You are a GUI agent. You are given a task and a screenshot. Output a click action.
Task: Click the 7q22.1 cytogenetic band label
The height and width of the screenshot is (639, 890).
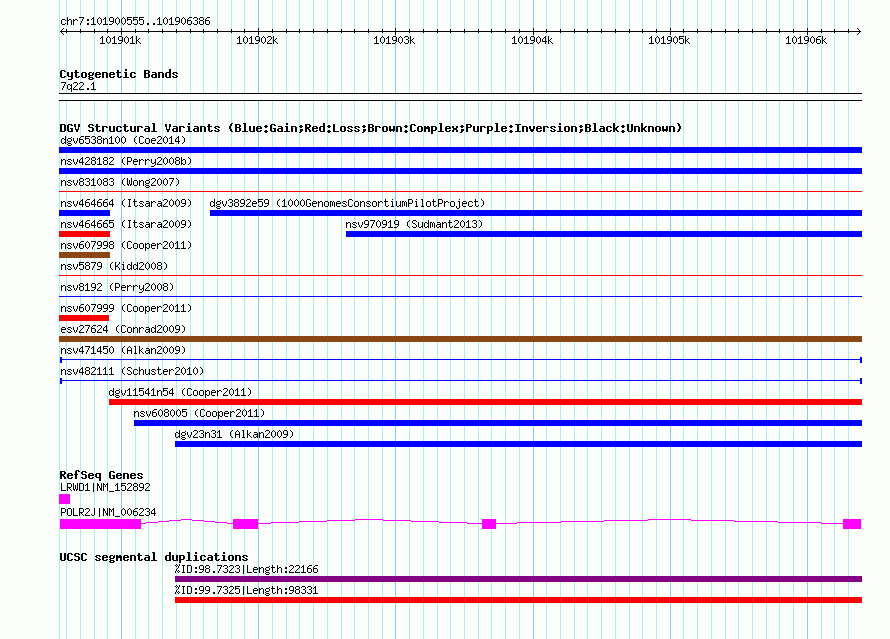coord(78,87)
